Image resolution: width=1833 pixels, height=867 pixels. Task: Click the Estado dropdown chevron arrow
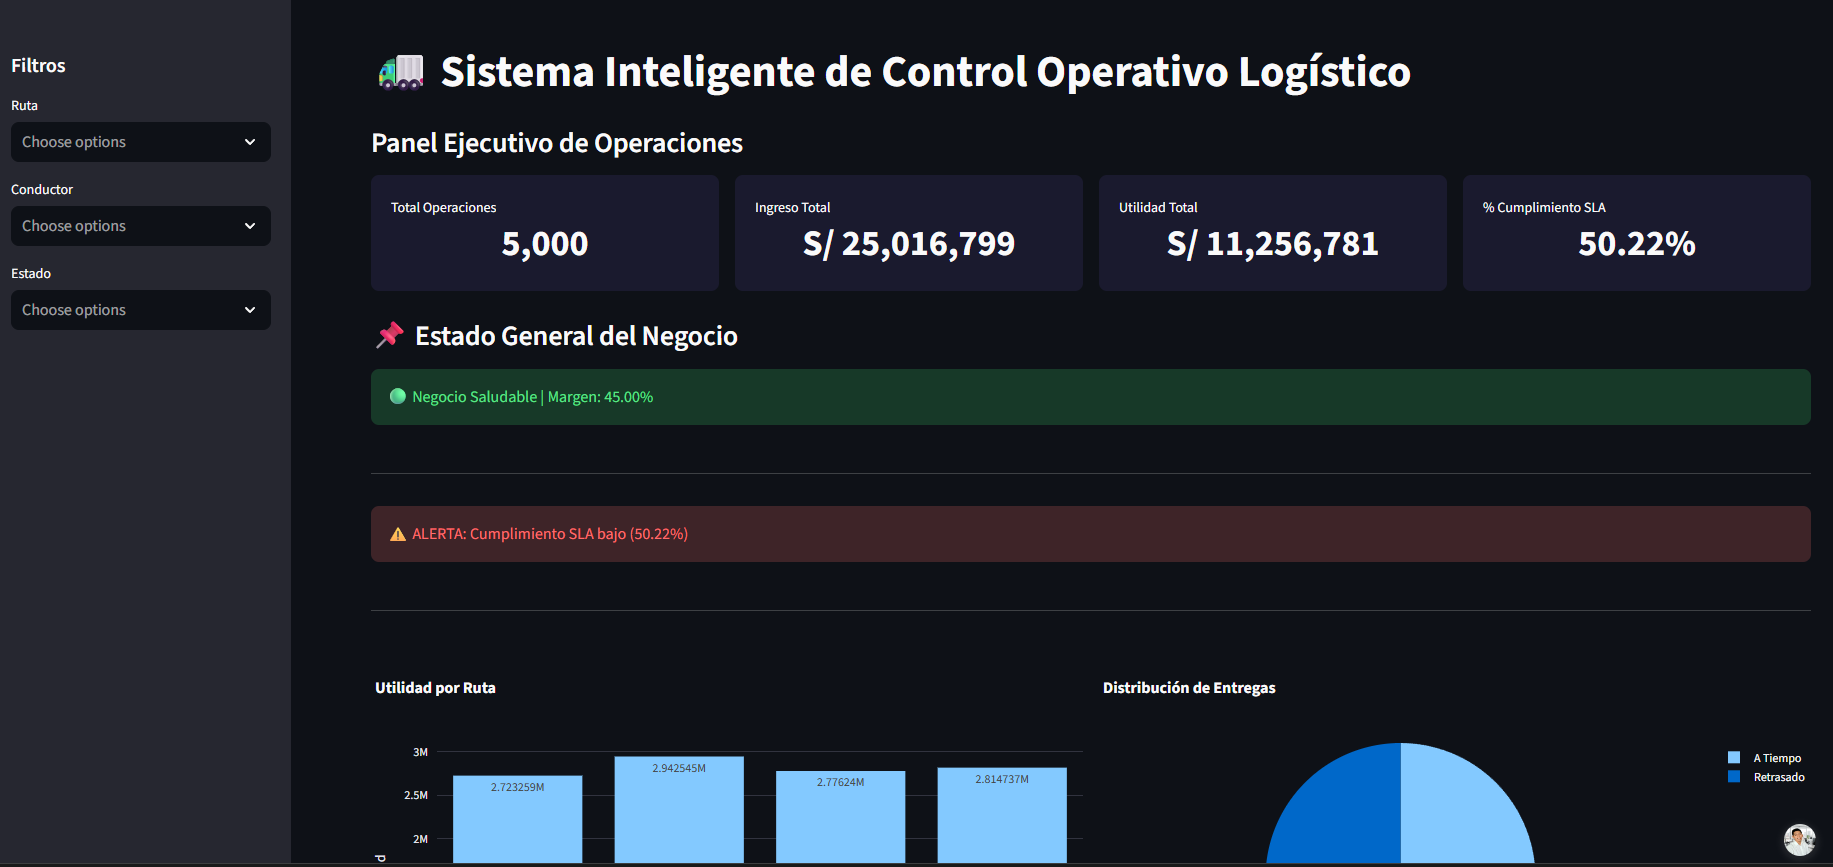(250, 310)
